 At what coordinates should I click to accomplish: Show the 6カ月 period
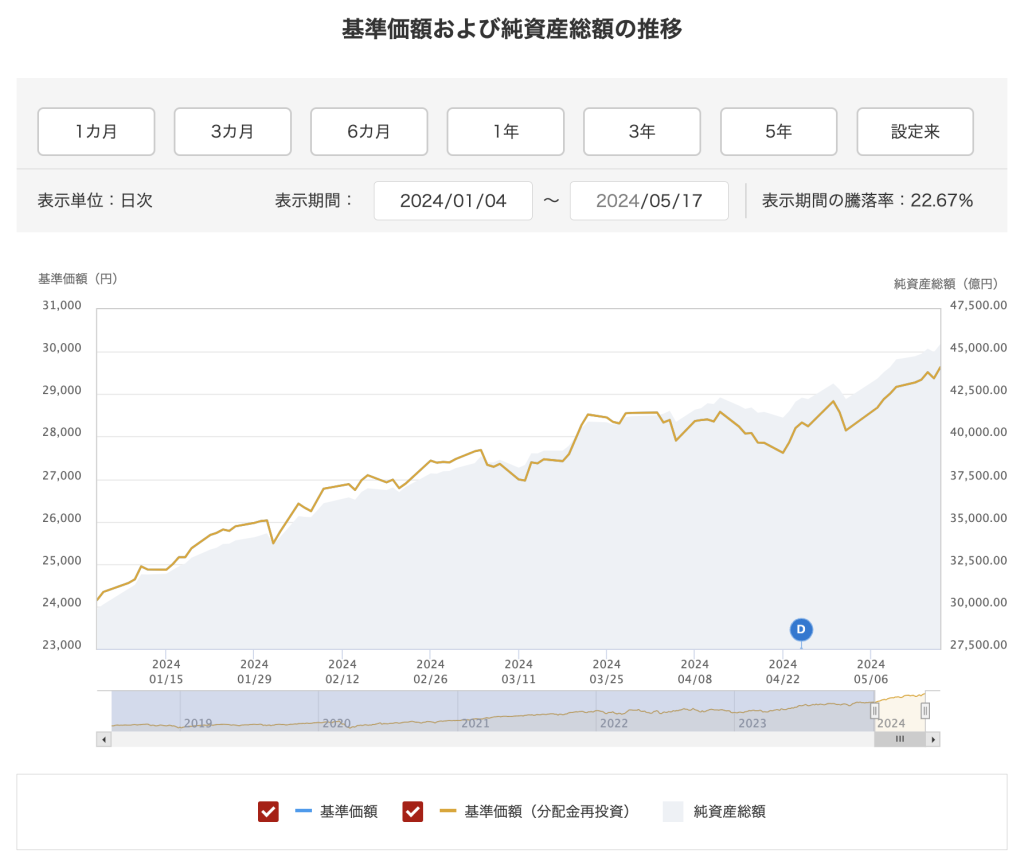(369, 132)
